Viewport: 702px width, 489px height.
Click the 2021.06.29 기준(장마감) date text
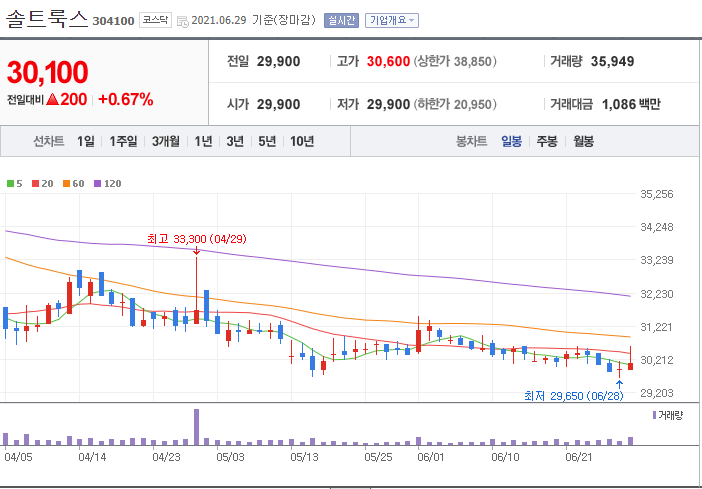tap(253, 20)
